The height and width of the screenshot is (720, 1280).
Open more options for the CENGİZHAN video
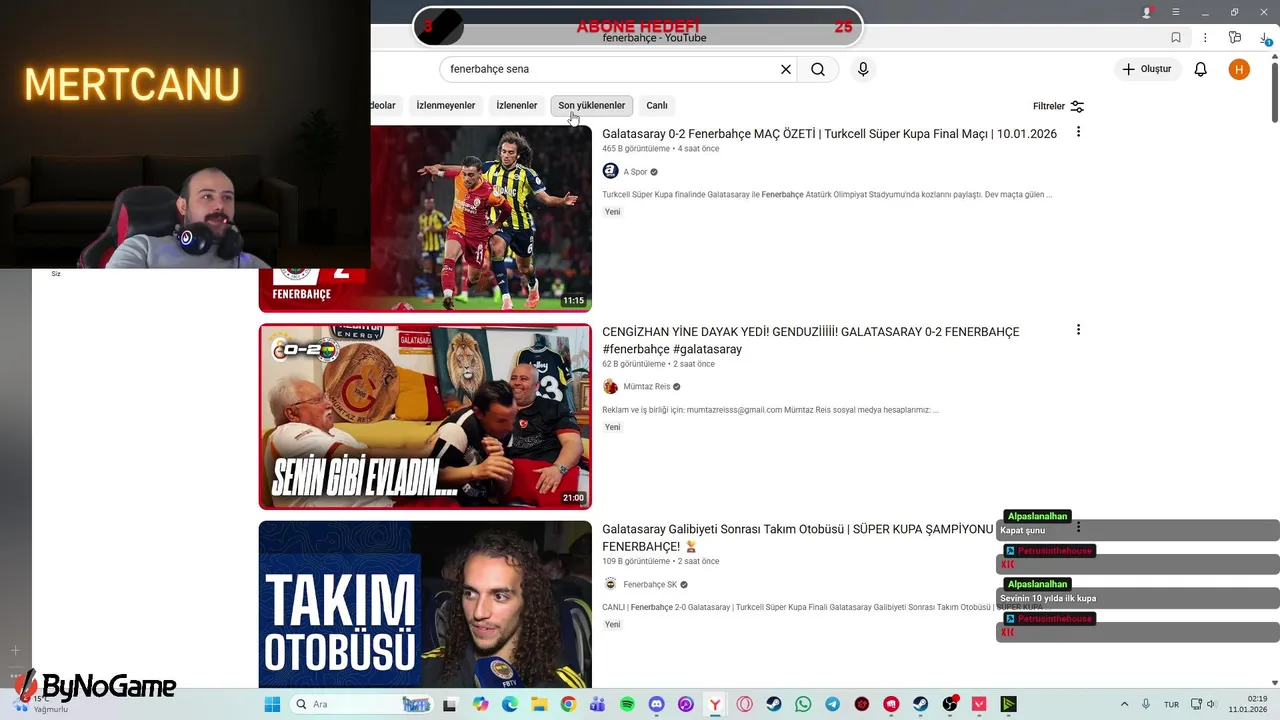[1078, 330]
